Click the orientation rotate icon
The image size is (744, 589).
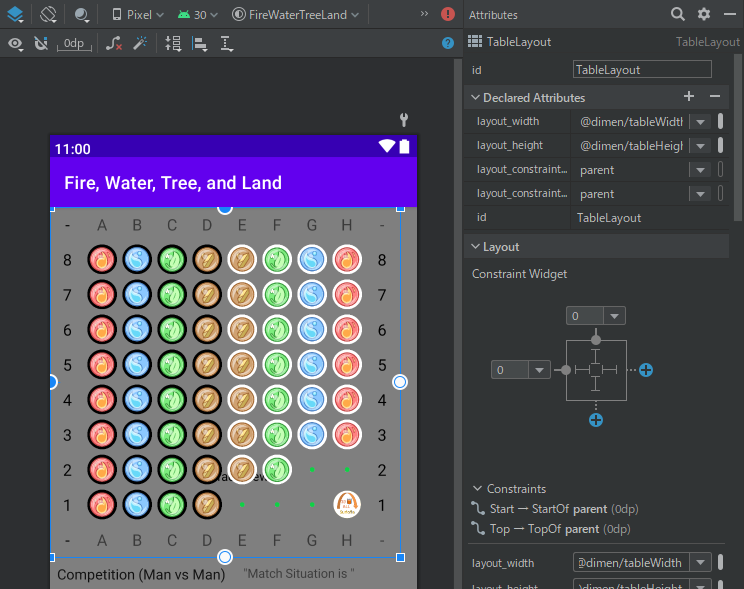48,15
